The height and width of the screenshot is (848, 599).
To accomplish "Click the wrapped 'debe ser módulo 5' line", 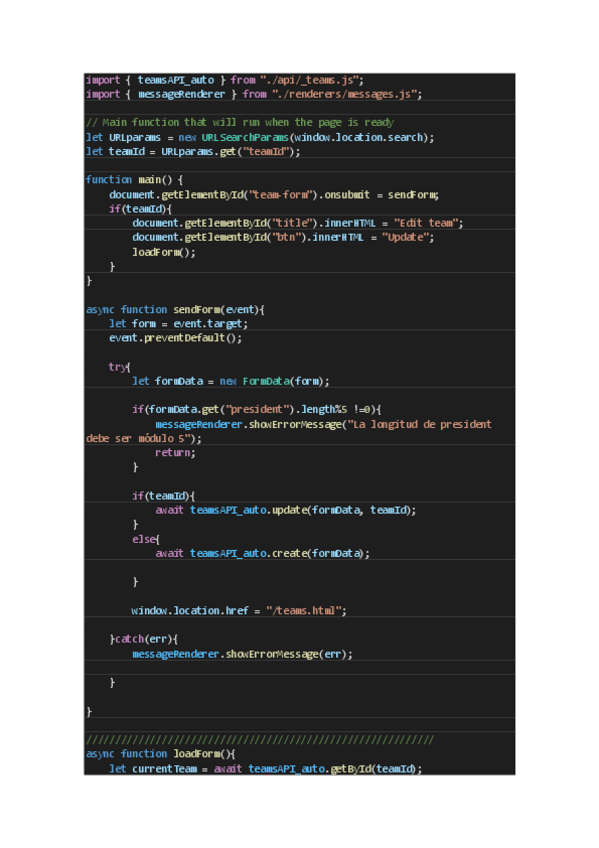I will (144, 438).
